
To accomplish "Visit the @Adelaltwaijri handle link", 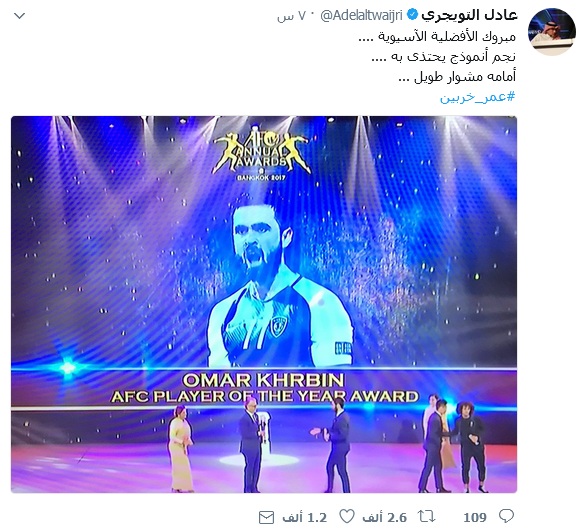I will (361, 15).
